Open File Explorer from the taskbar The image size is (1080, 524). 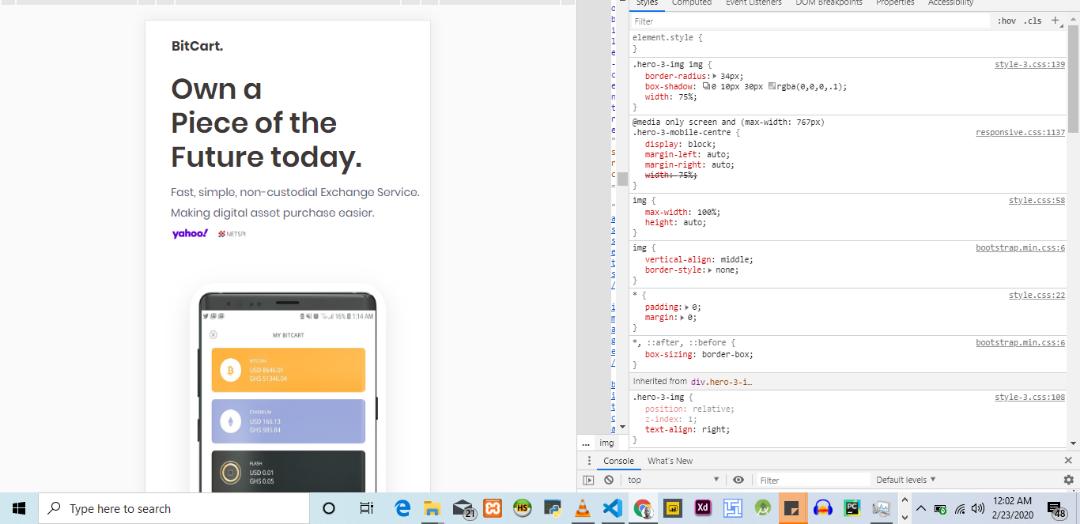coord(432,509)
